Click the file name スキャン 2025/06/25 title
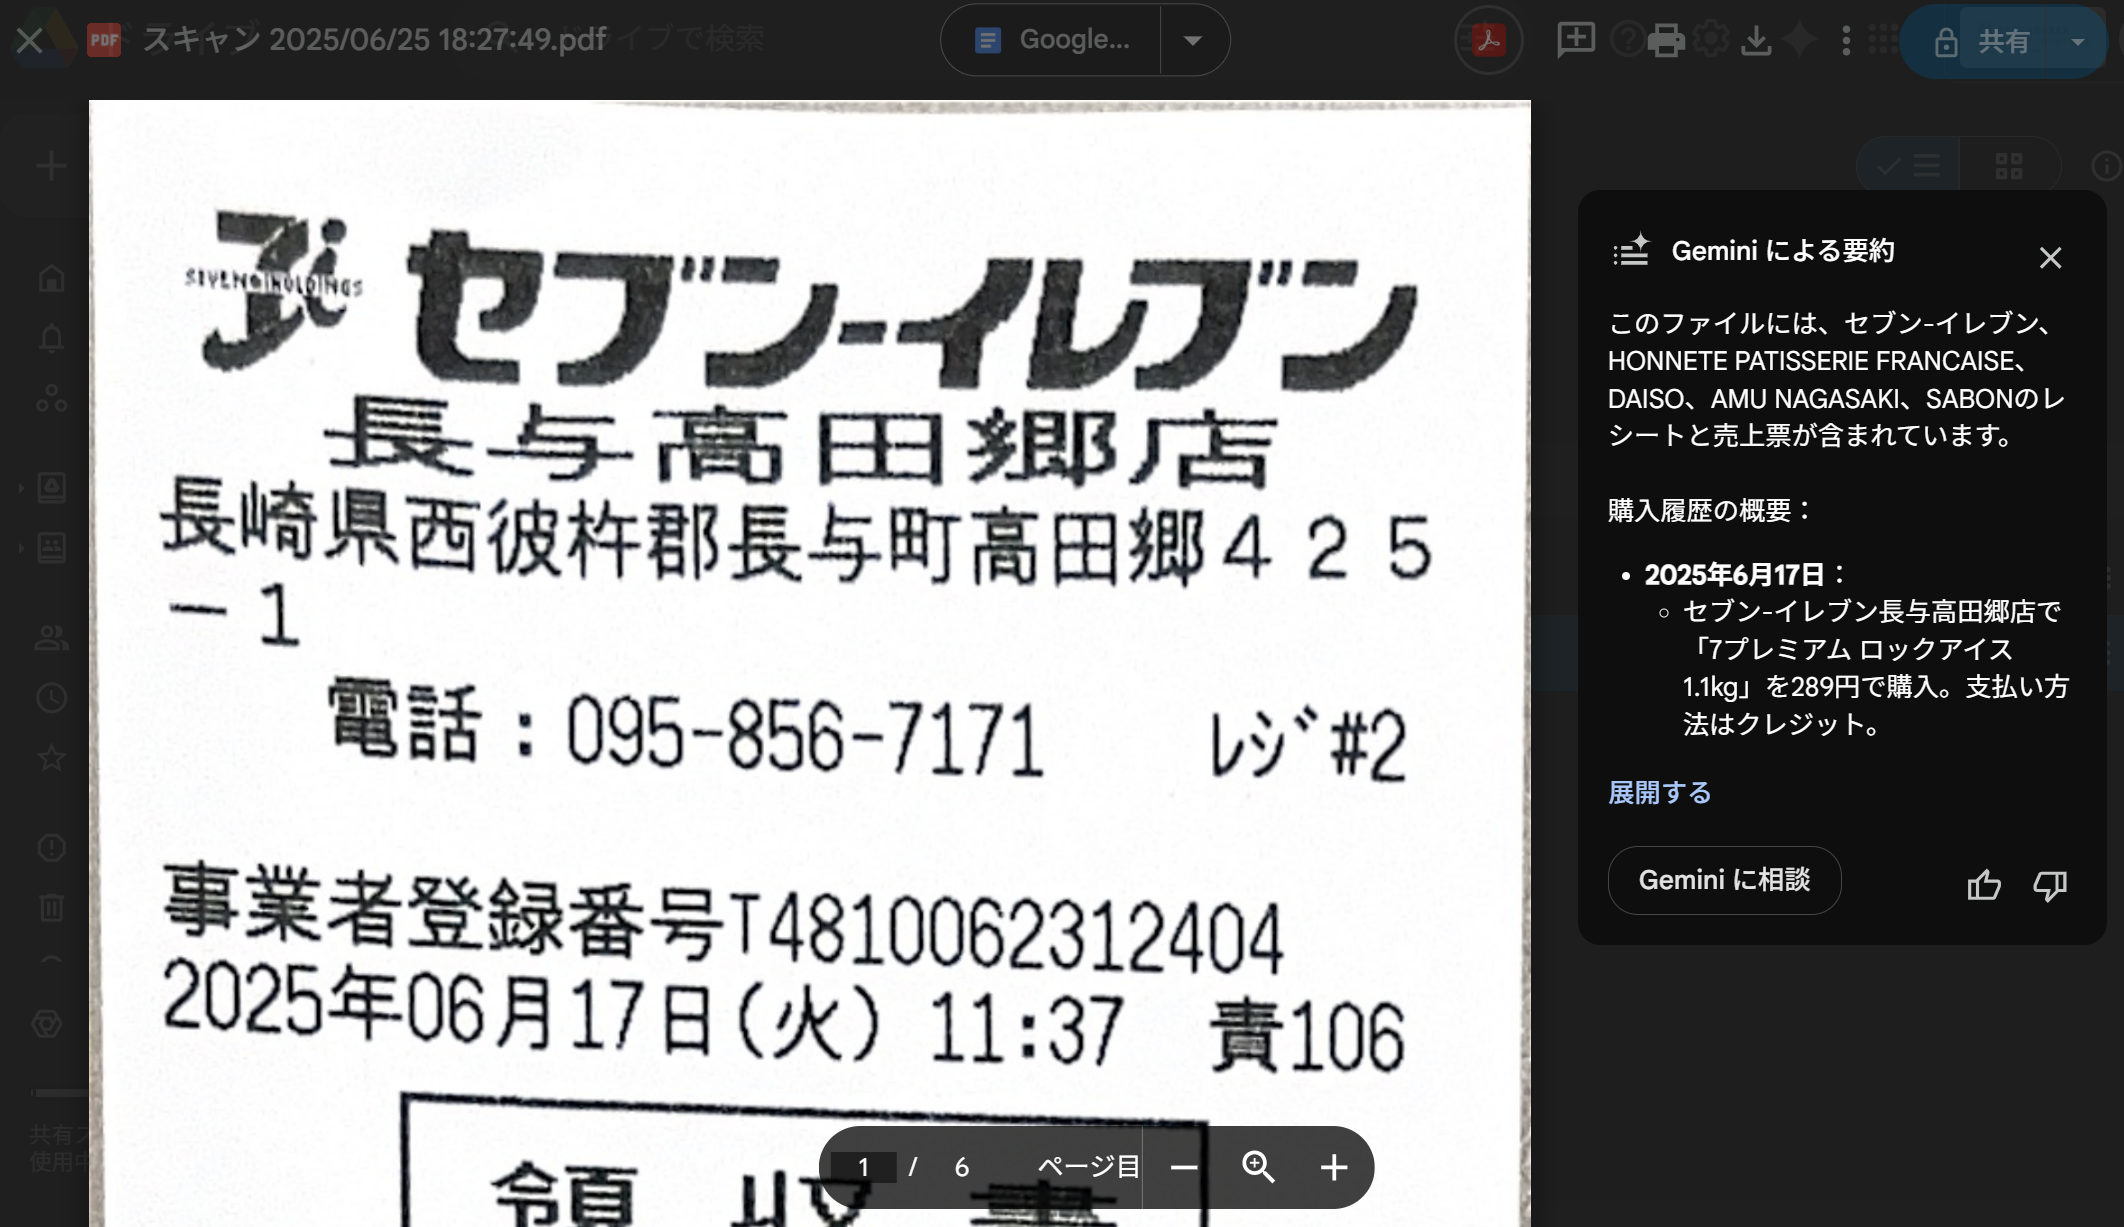The height and width of the screenshot is (1227, 2124). point(374,40)
